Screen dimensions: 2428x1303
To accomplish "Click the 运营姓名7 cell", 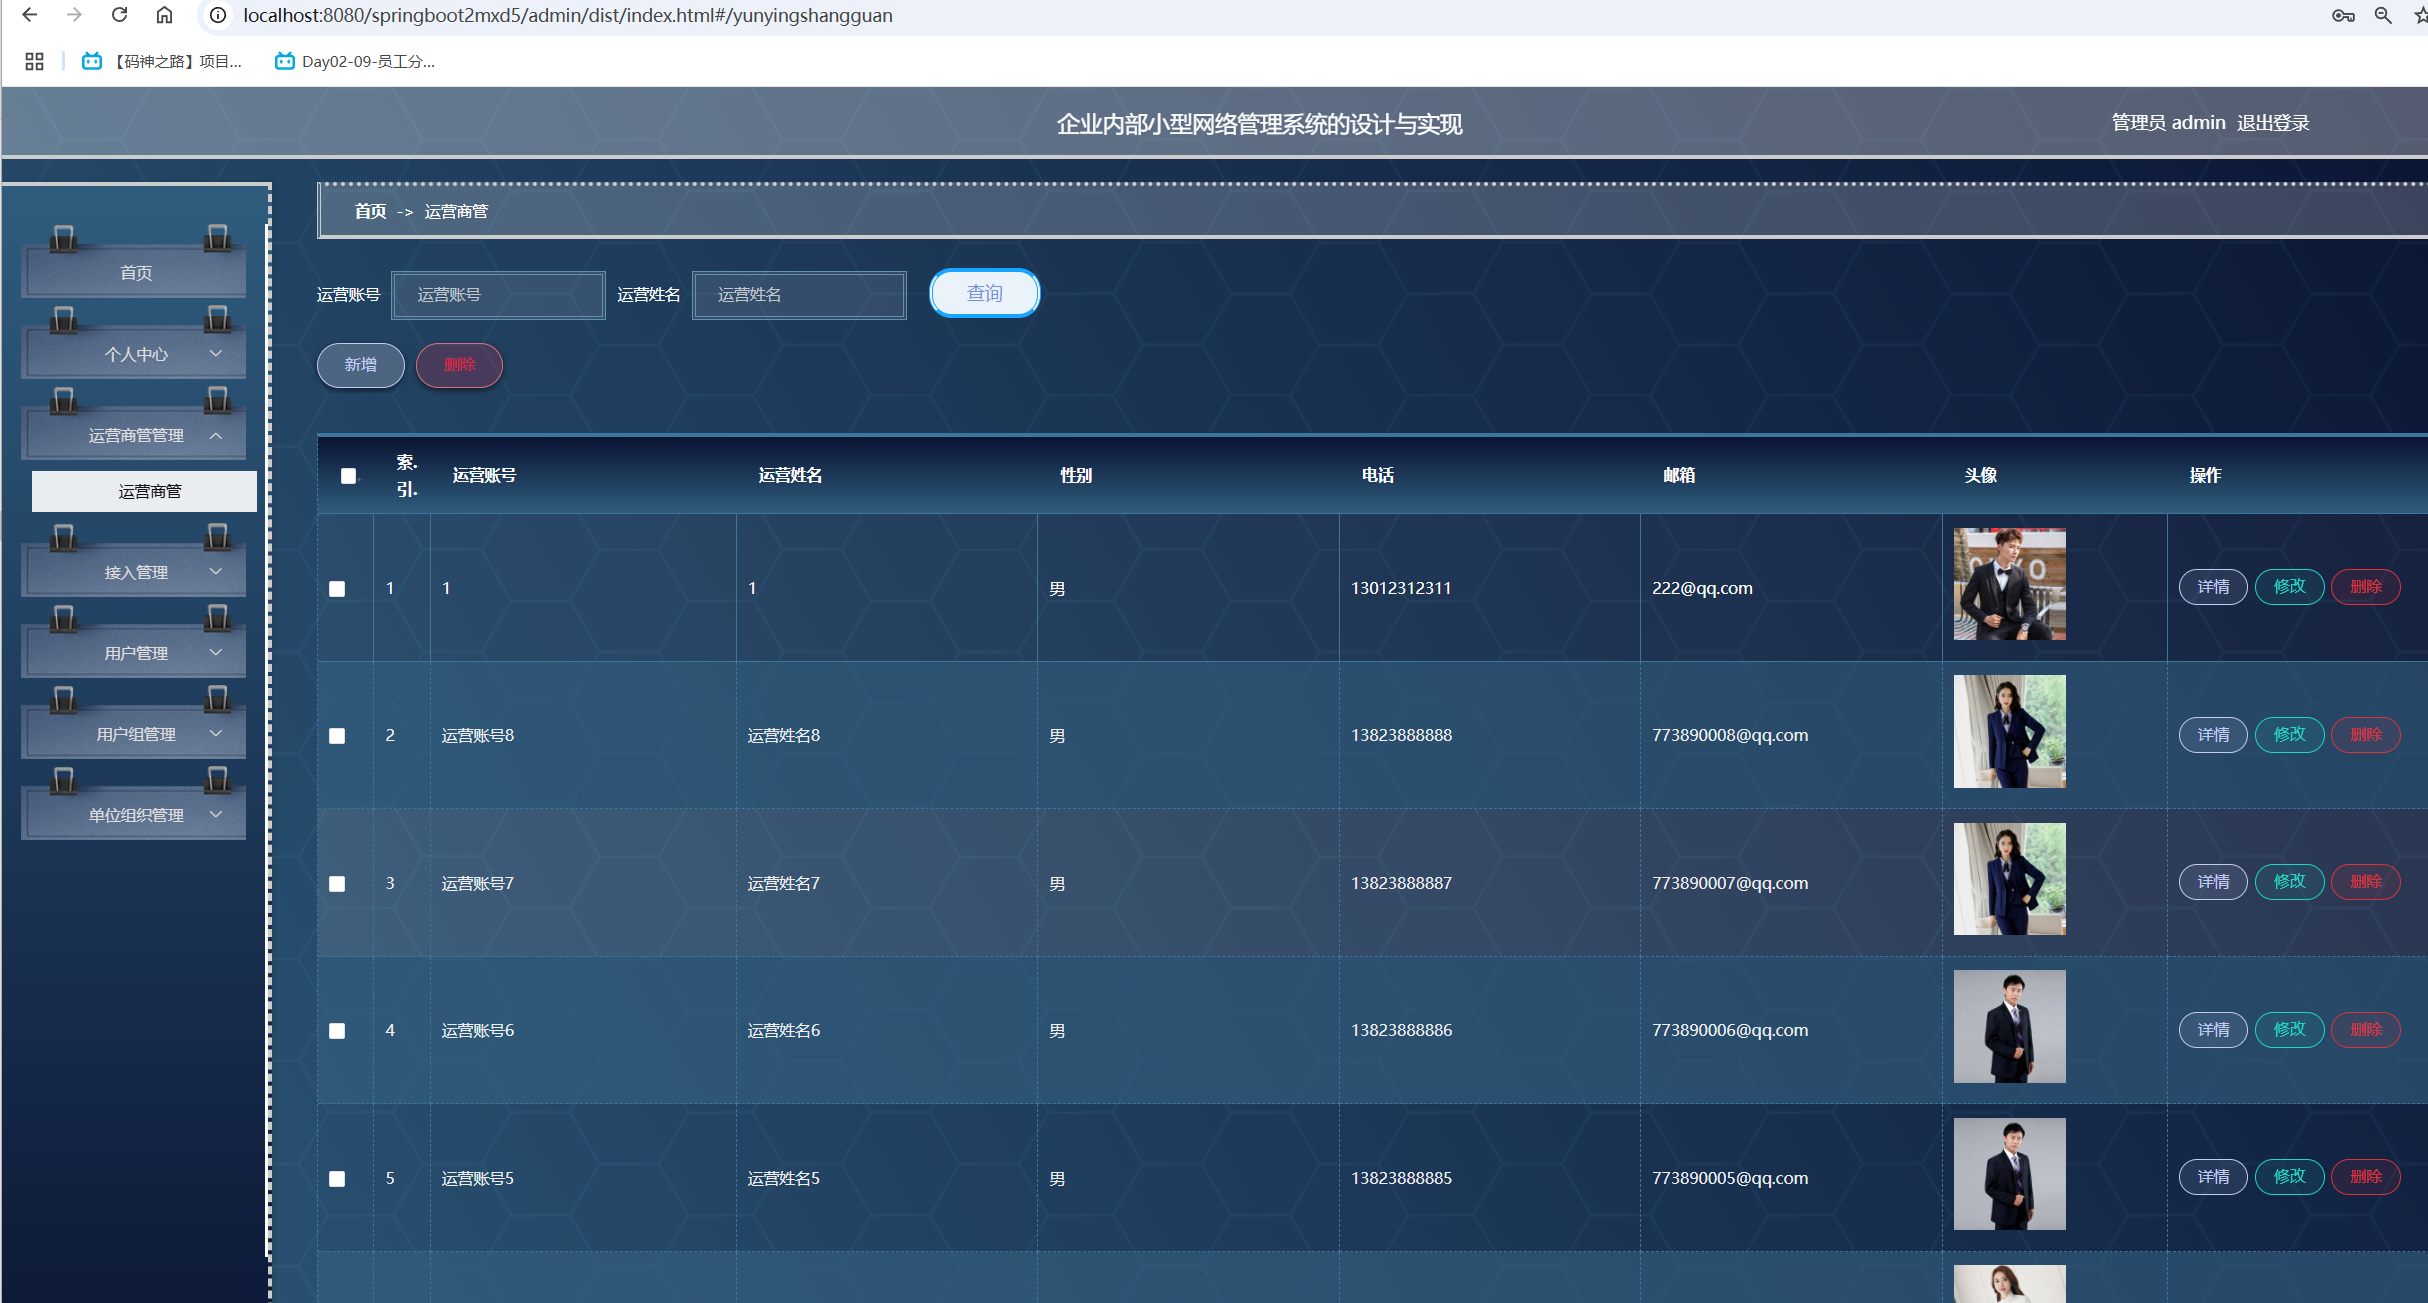I will [x=783, y=883].
